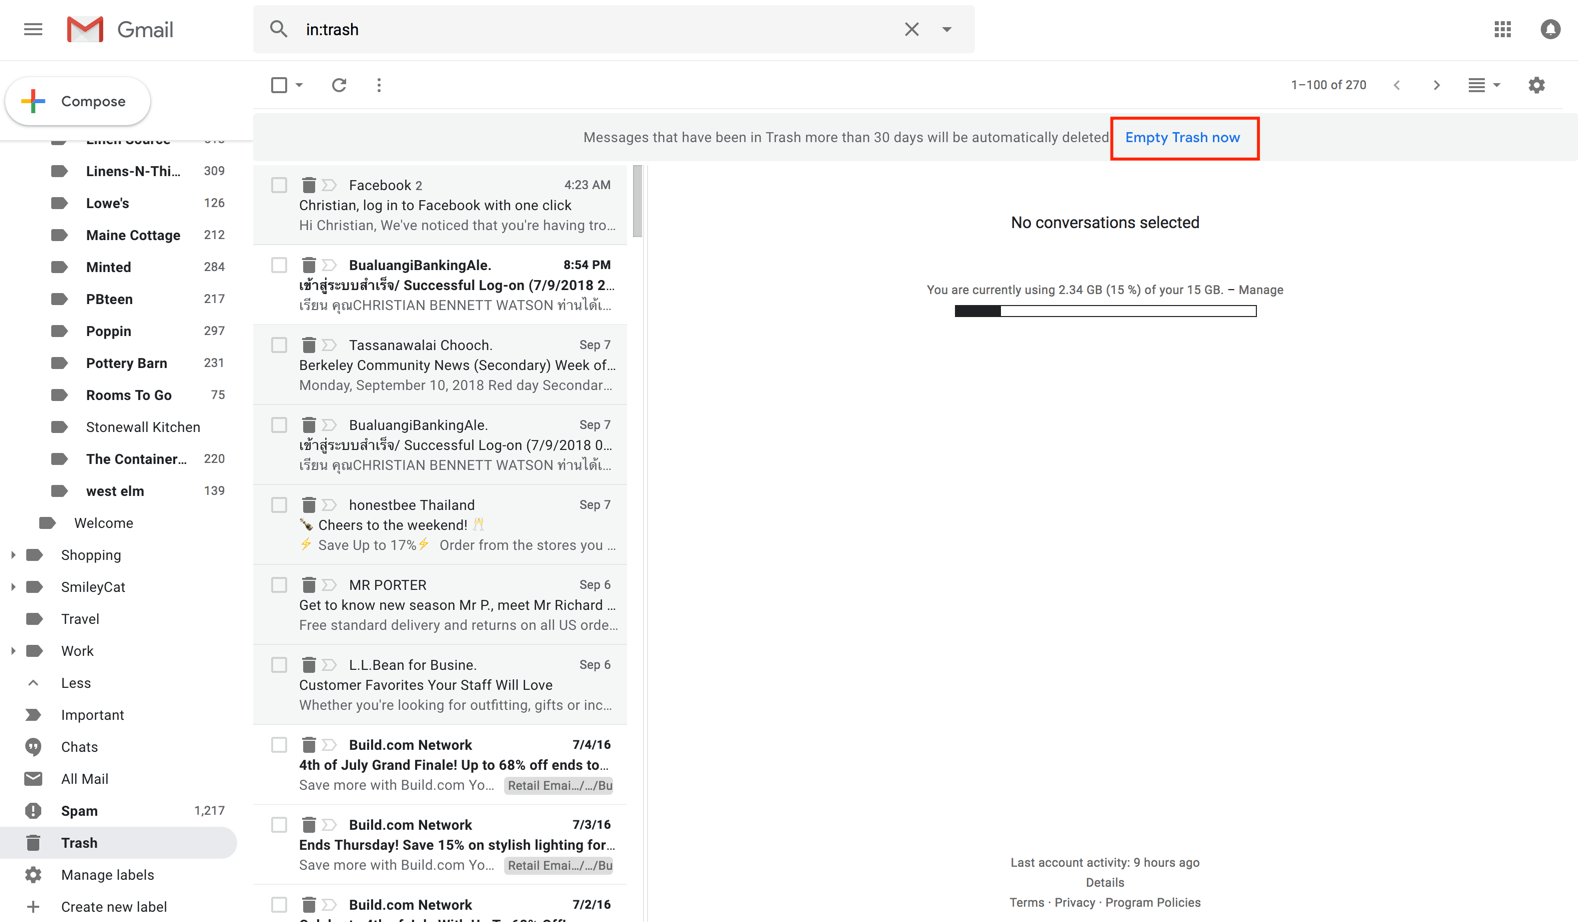Select the 8:54 PM BualuangiBankingAle checkbox

(279, 265)
